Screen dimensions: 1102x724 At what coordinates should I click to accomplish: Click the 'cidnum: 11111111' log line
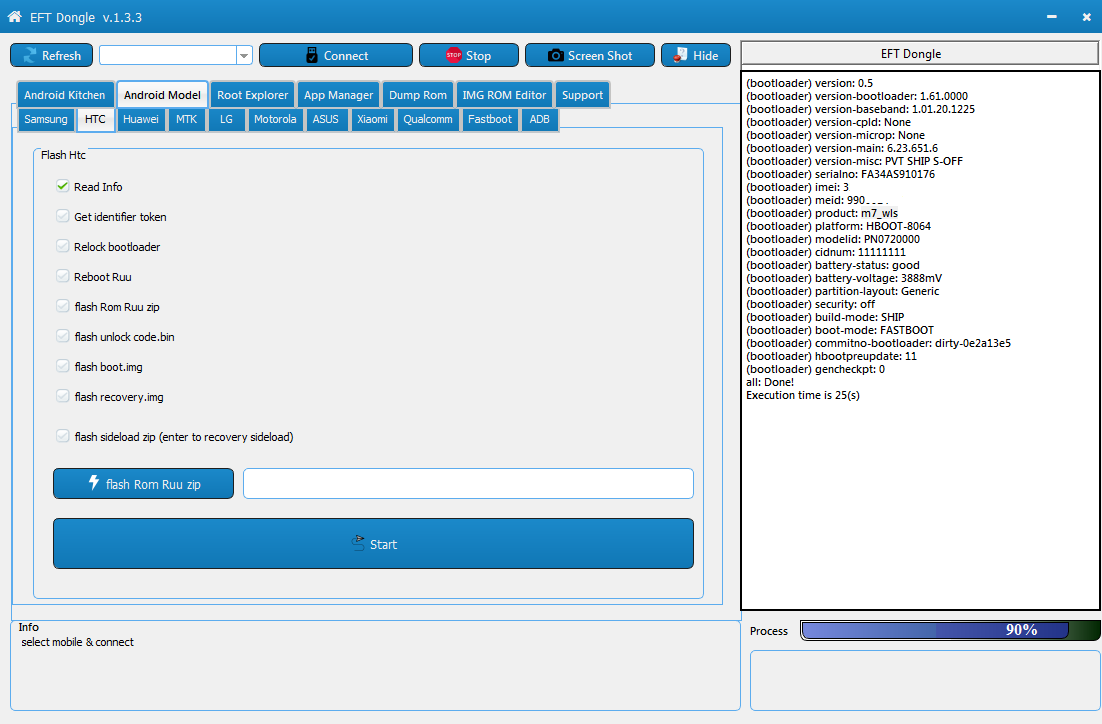tap(826, 252)
